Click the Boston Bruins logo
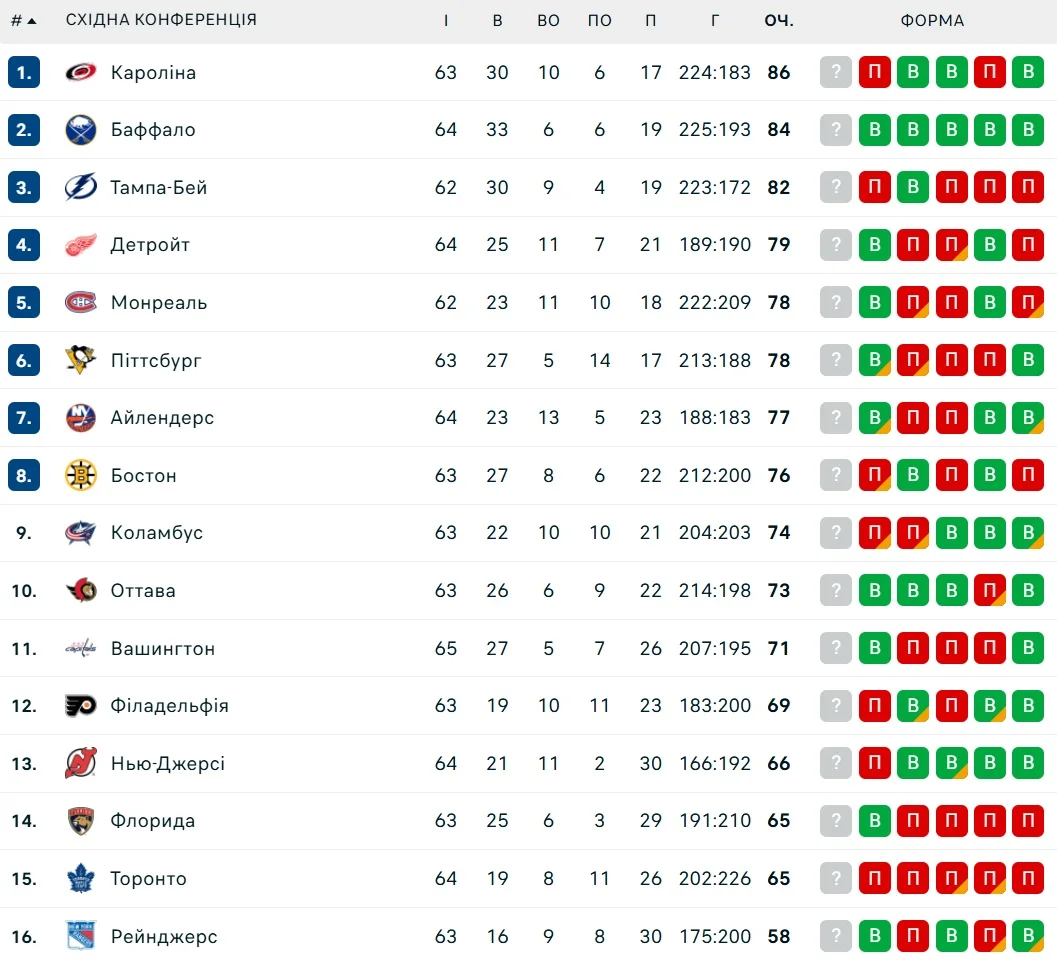This screenshot has width=1057, height=963. pos(81,475)
